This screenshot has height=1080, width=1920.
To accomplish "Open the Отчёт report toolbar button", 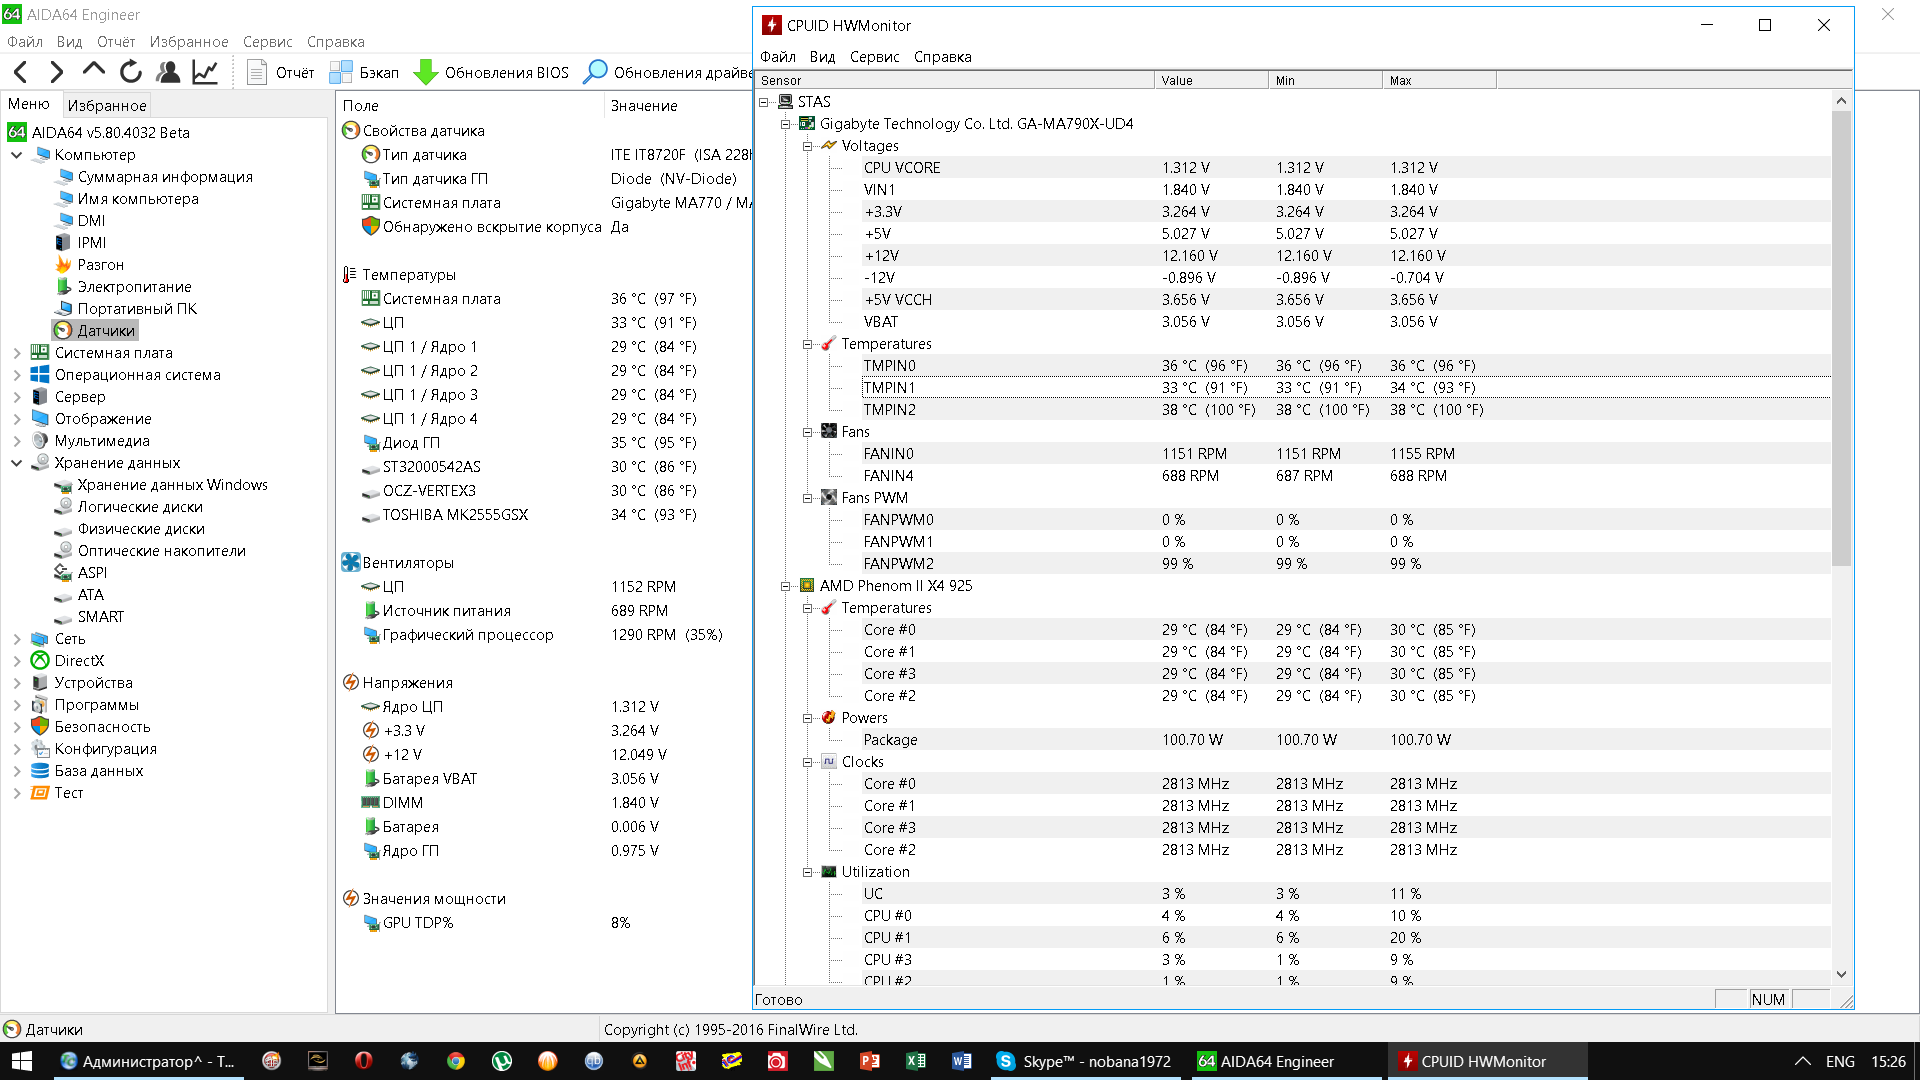I will click(x=281, y=72).
